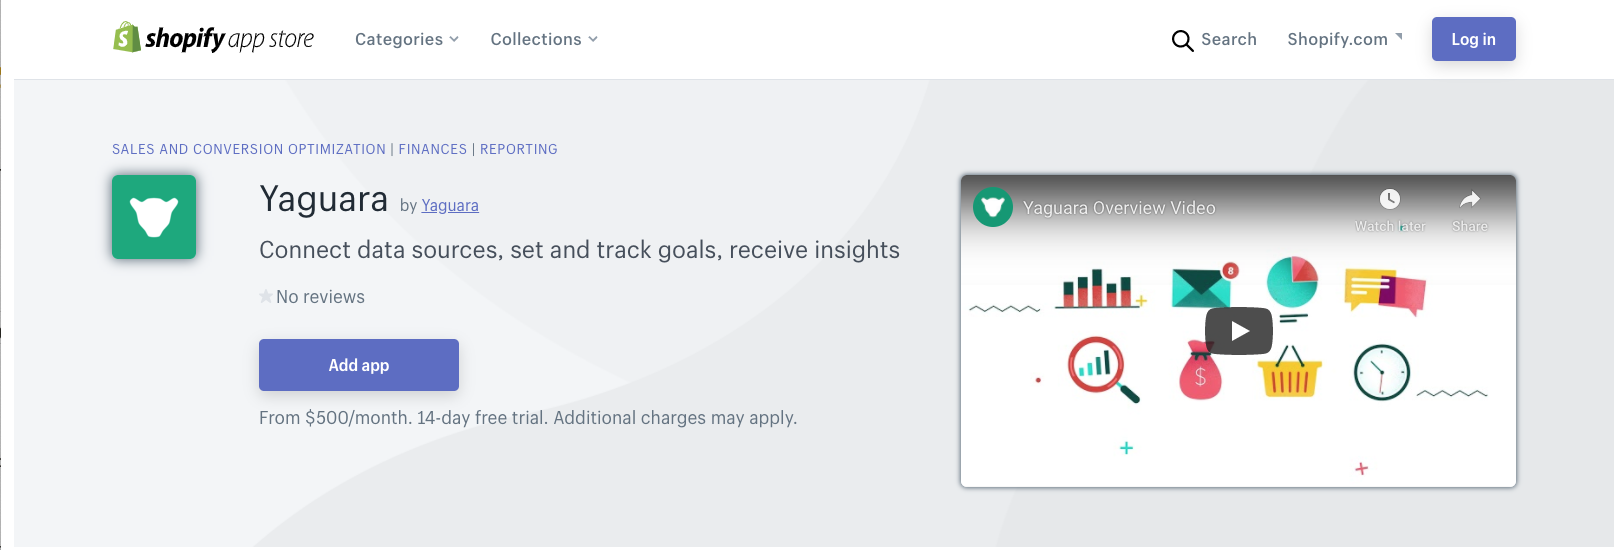Click the Share arrow icon on video

(1469, 199)
